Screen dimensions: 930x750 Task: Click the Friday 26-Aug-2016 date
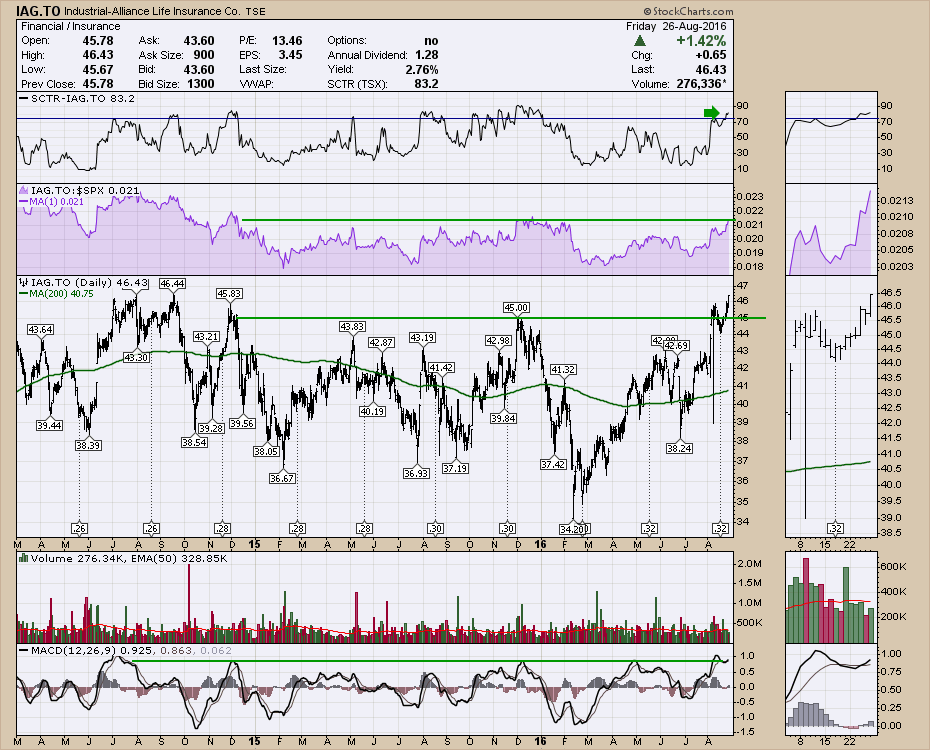[x=676, y=26]
